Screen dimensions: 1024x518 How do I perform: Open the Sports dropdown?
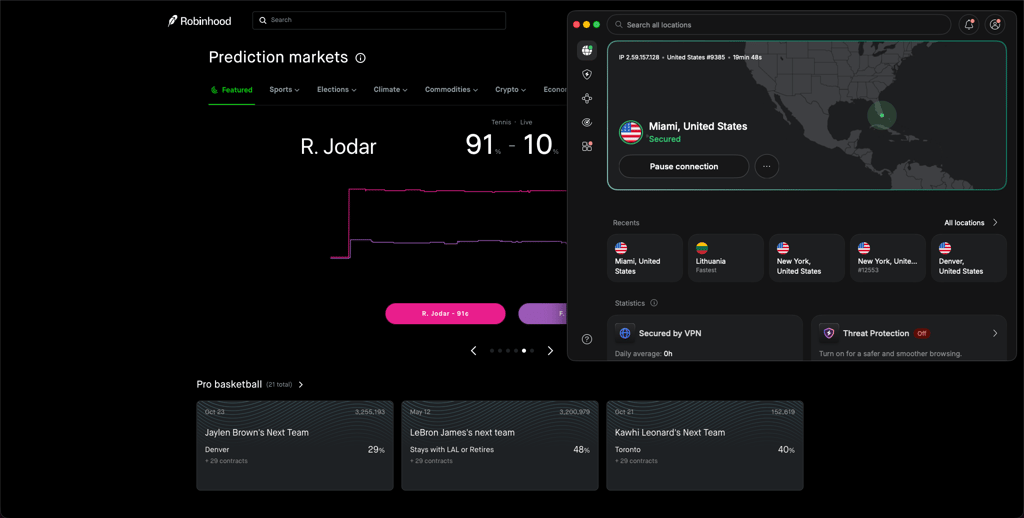(284, 89)
